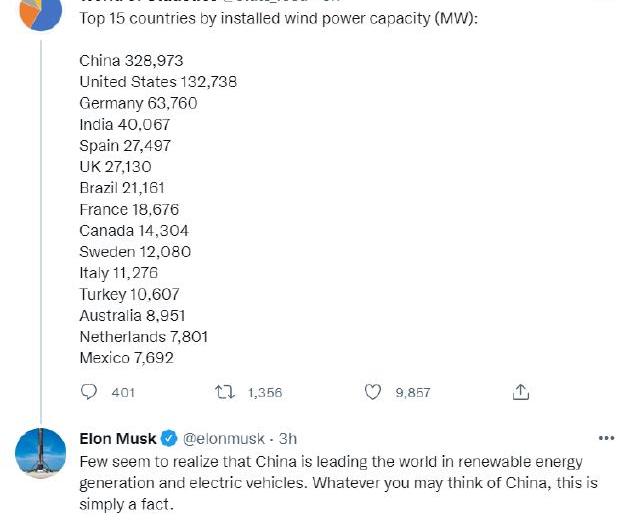Screen dimensions: 630x527
Task: Open Elon Musk's profile picture
Action: (40, 453)
